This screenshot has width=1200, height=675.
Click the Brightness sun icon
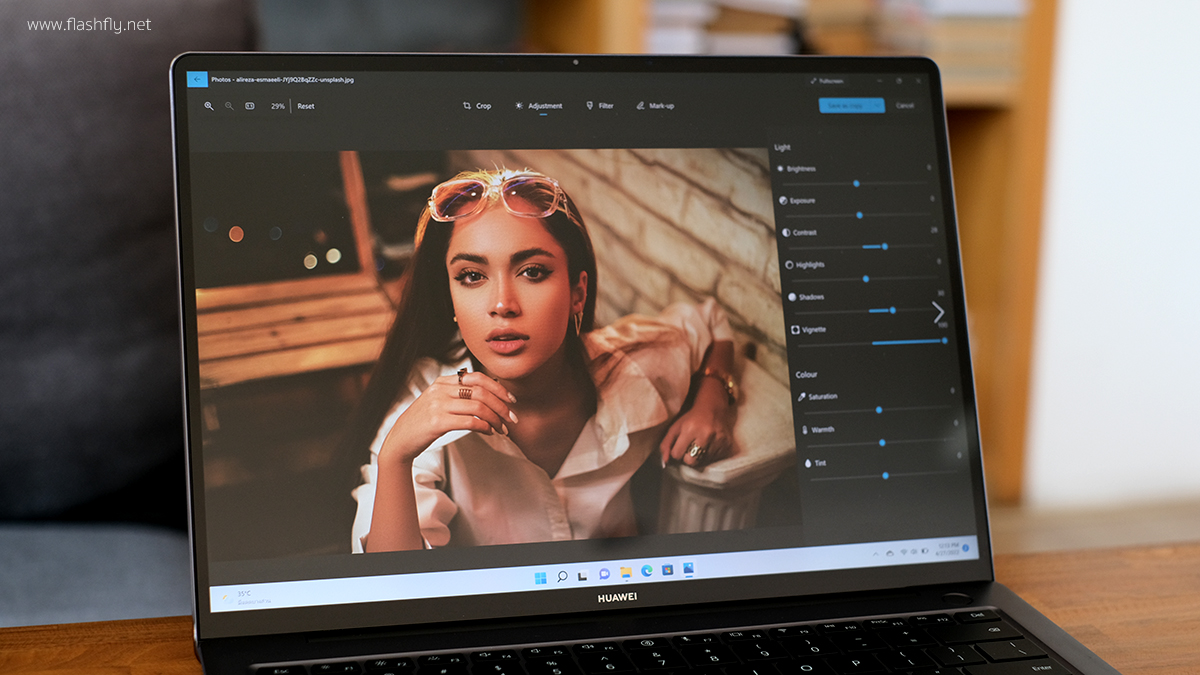click(781, 169)
